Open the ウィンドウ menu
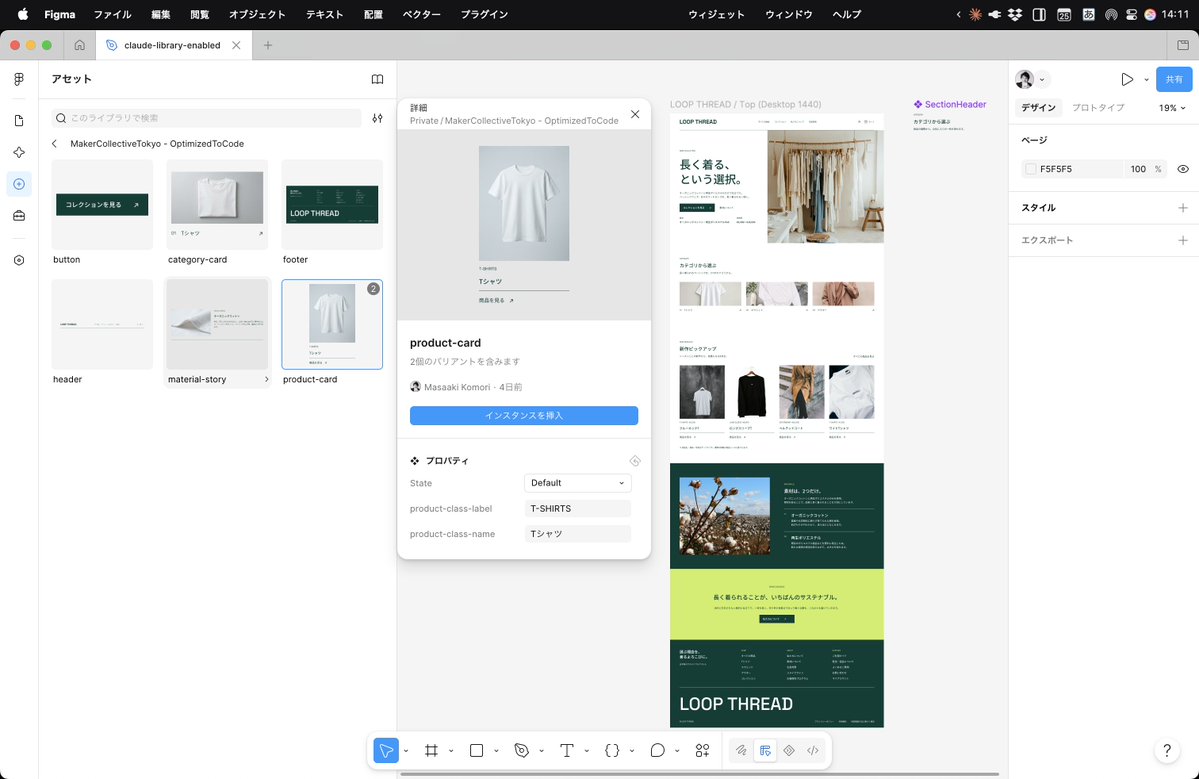 click(788, 15)
